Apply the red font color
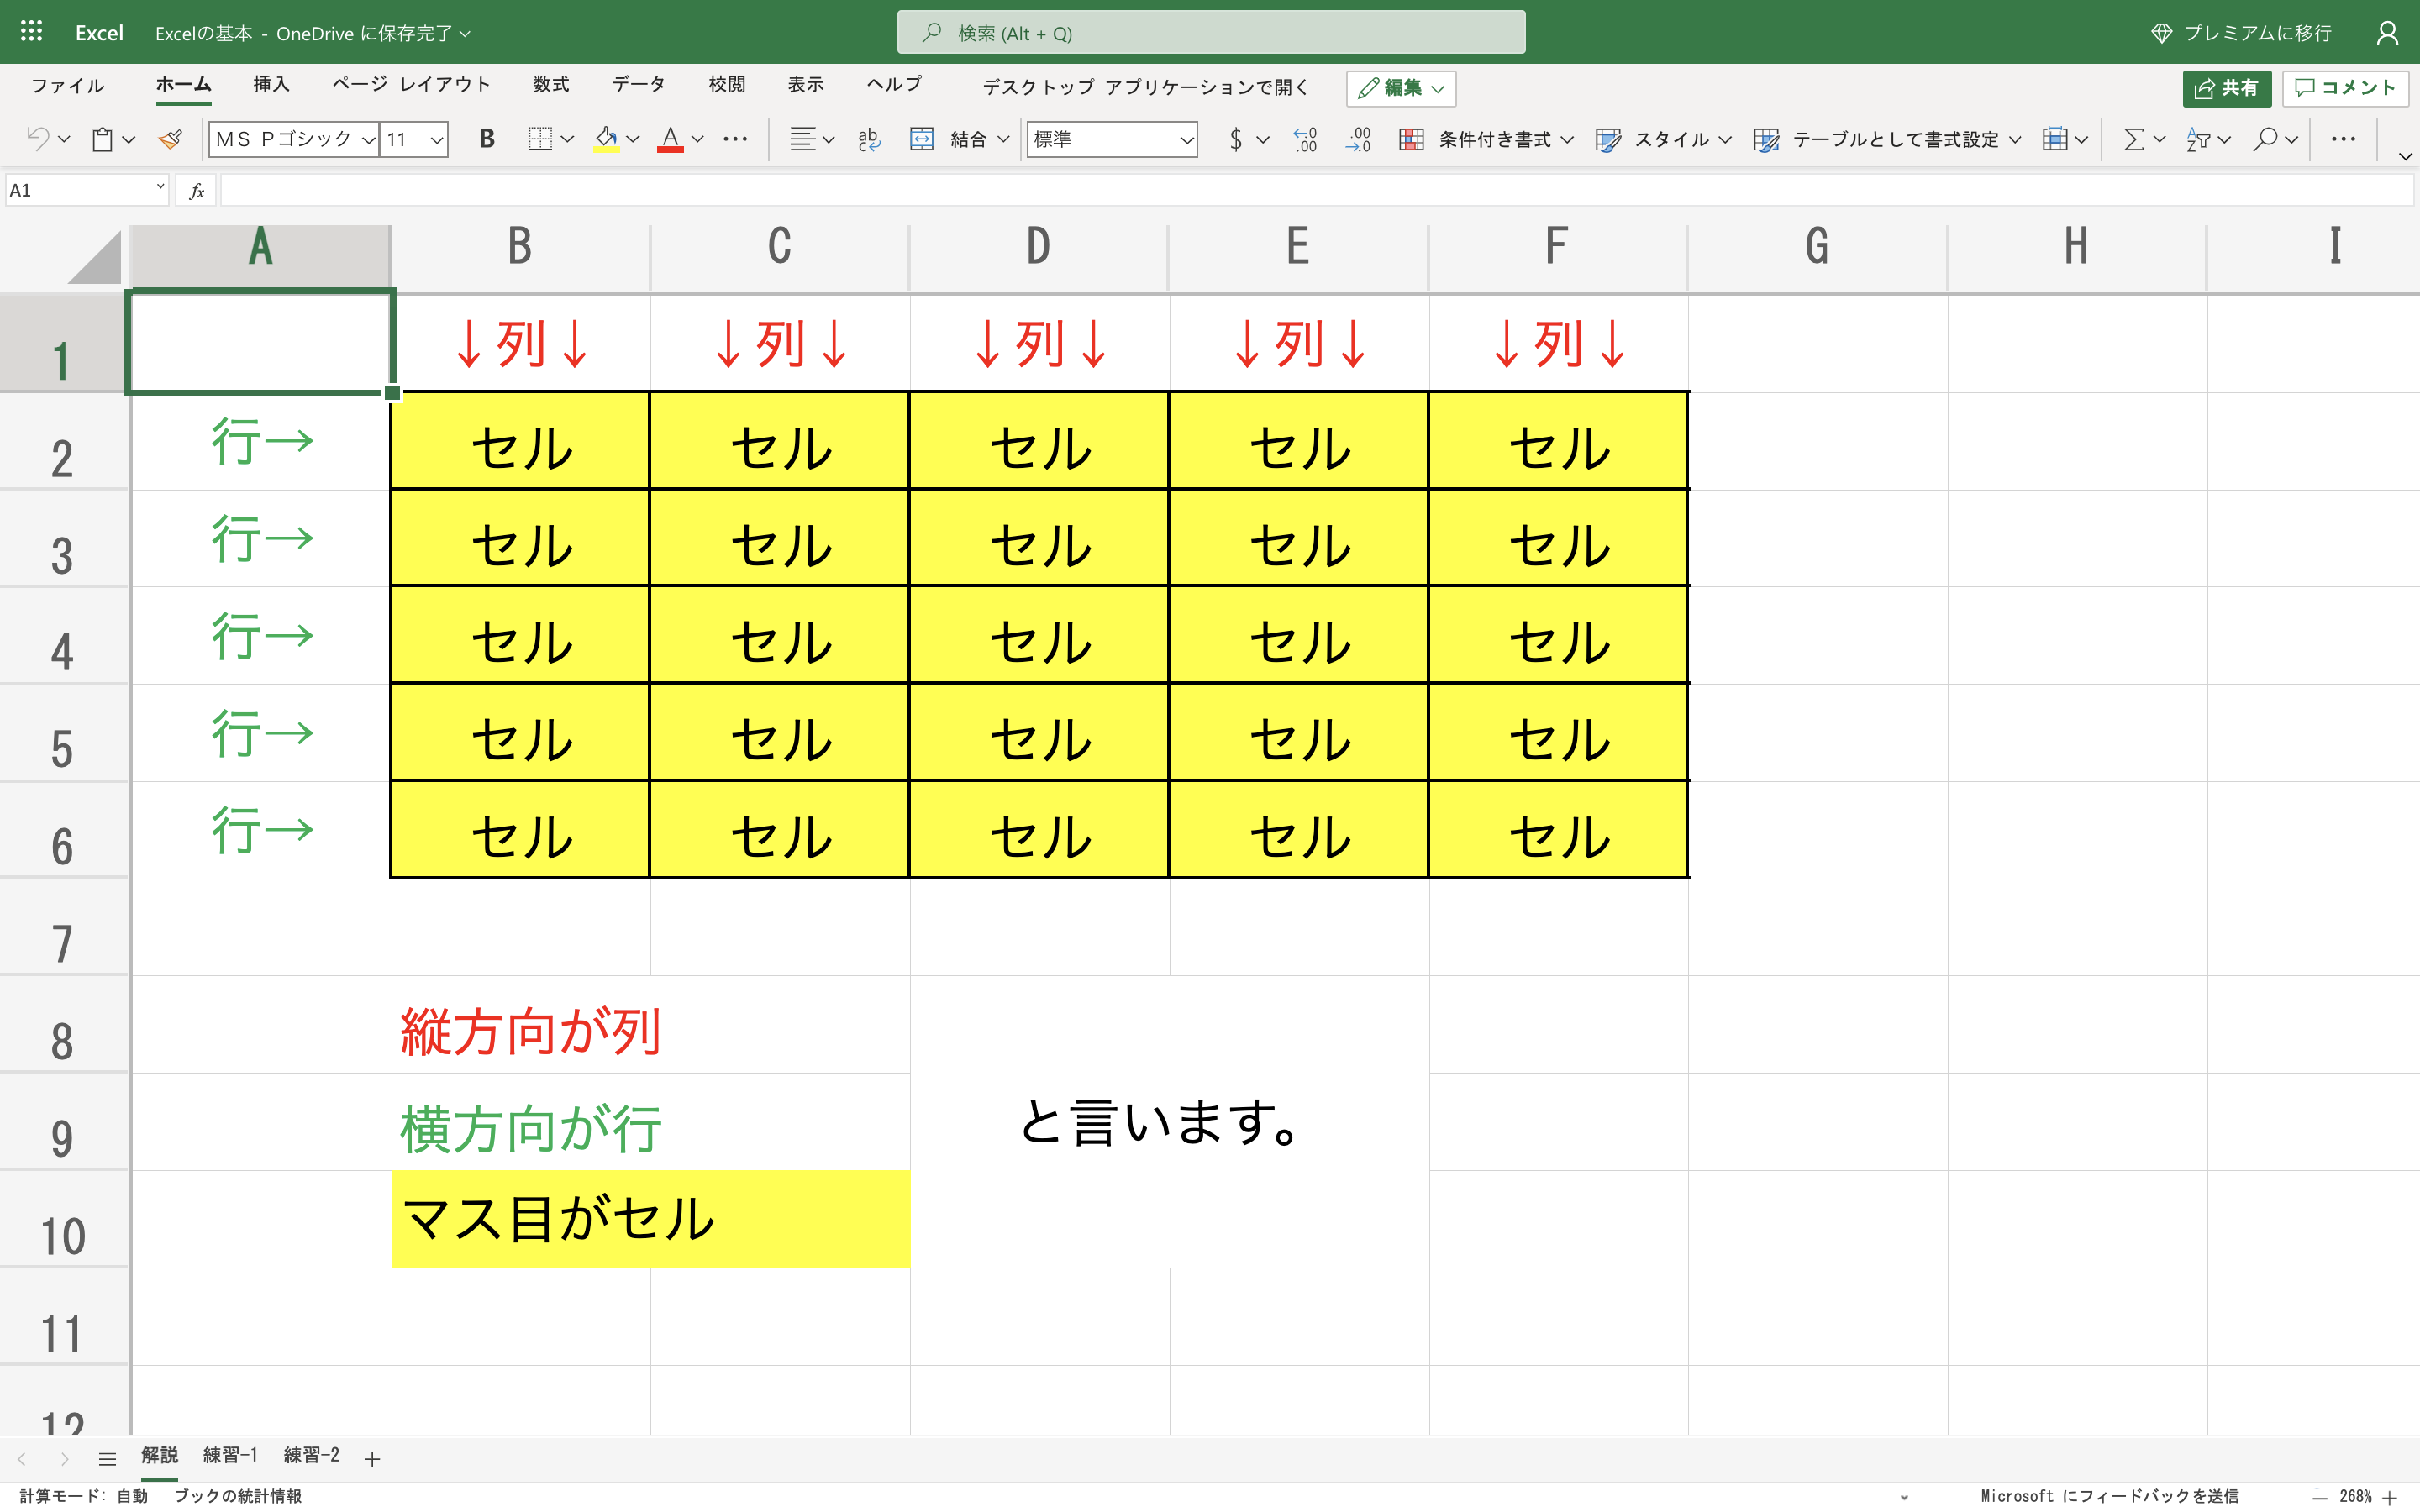This screenshot has height=1512, width=2420. tap(670, 139)
